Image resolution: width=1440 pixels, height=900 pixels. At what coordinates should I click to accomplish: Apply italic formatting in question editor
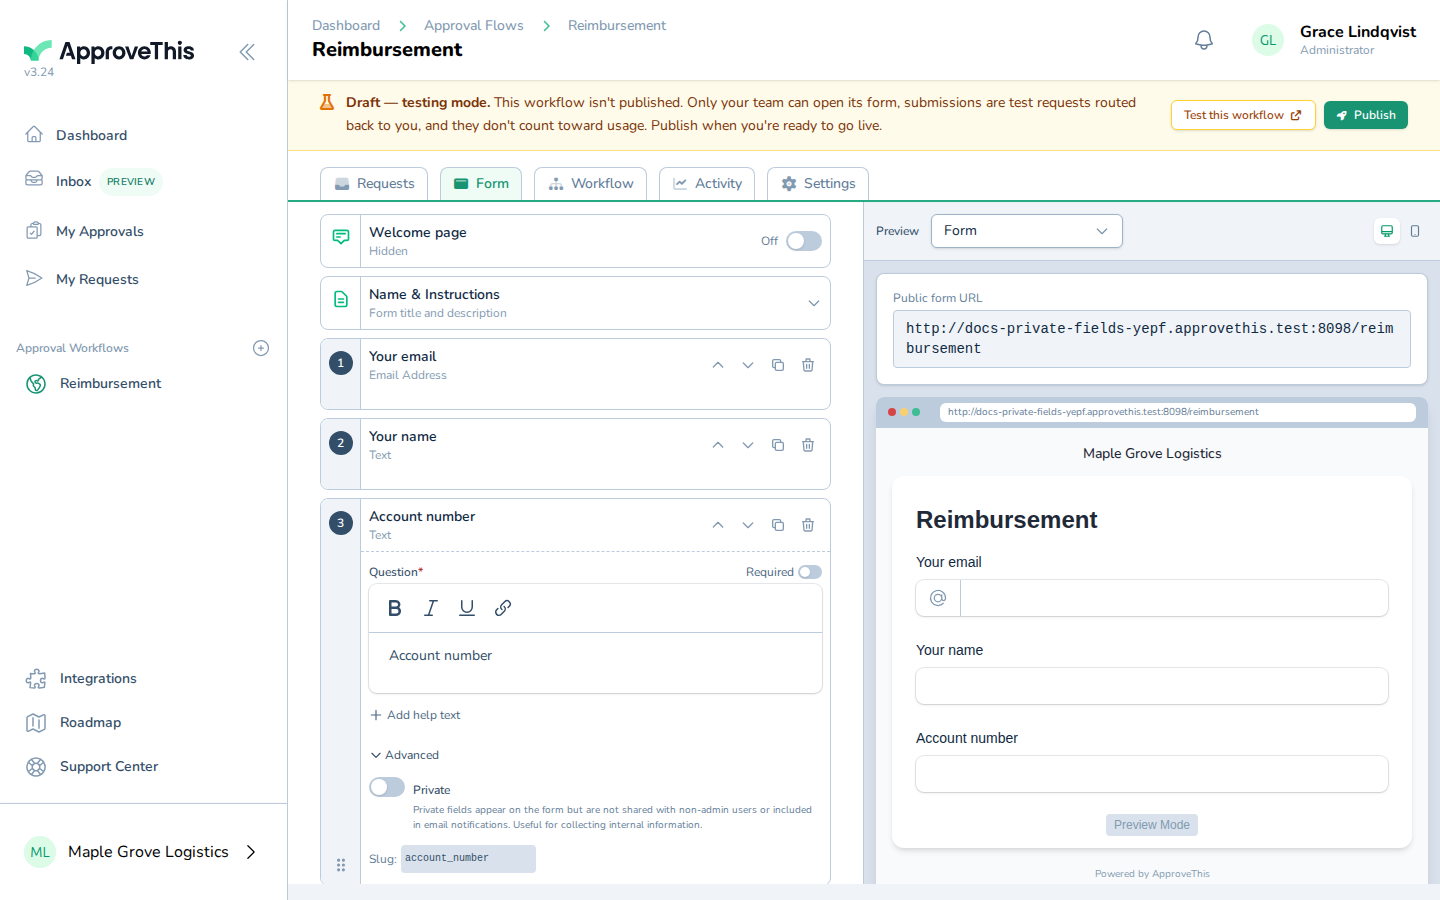[x=431, y=608]
